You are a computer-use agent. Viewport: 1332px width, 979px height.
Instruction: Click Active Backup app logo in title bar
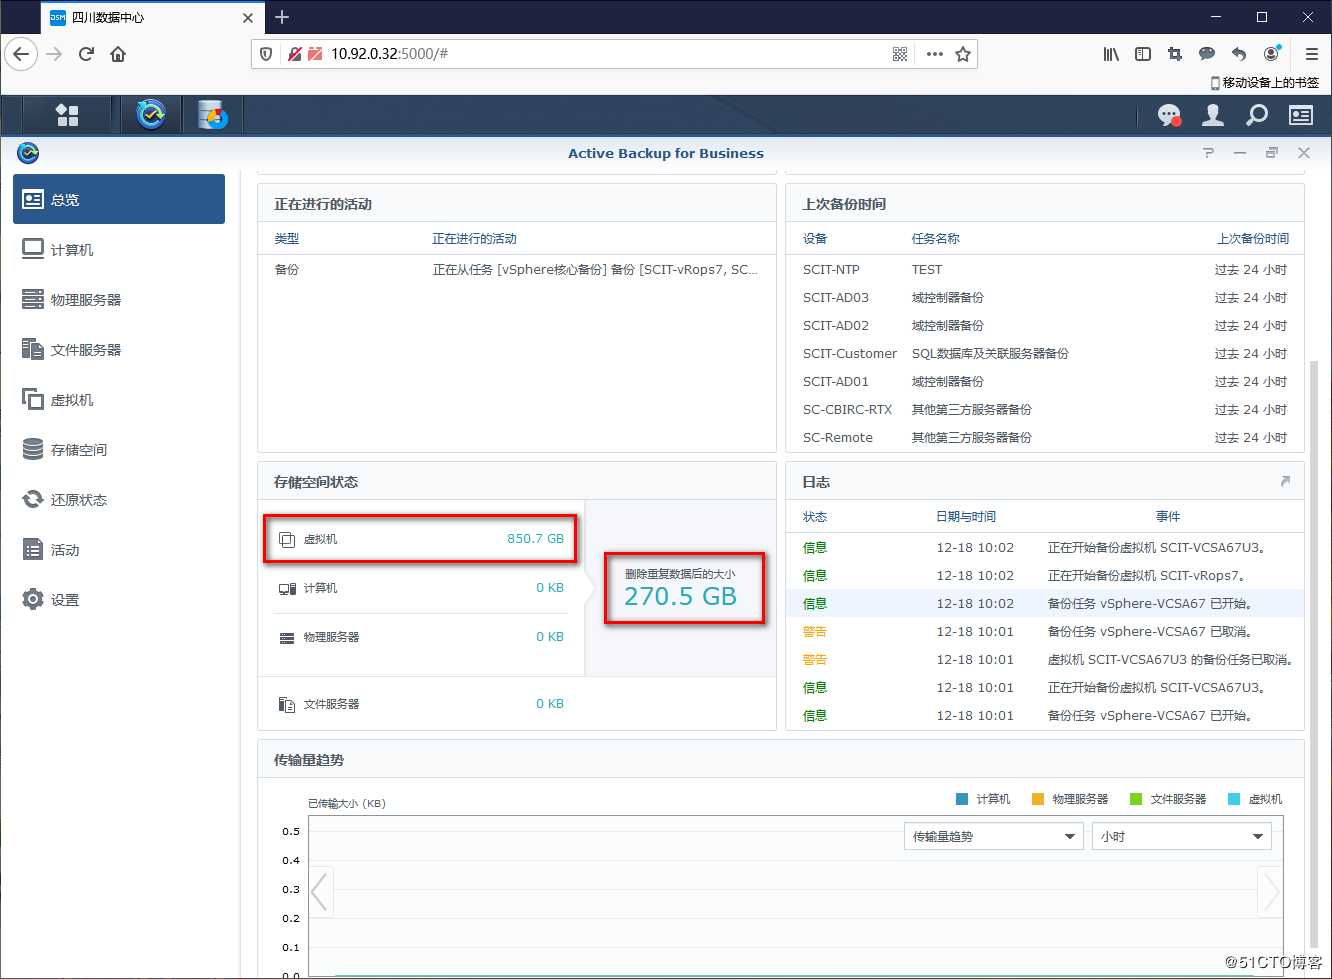click(x=28, y=153)
